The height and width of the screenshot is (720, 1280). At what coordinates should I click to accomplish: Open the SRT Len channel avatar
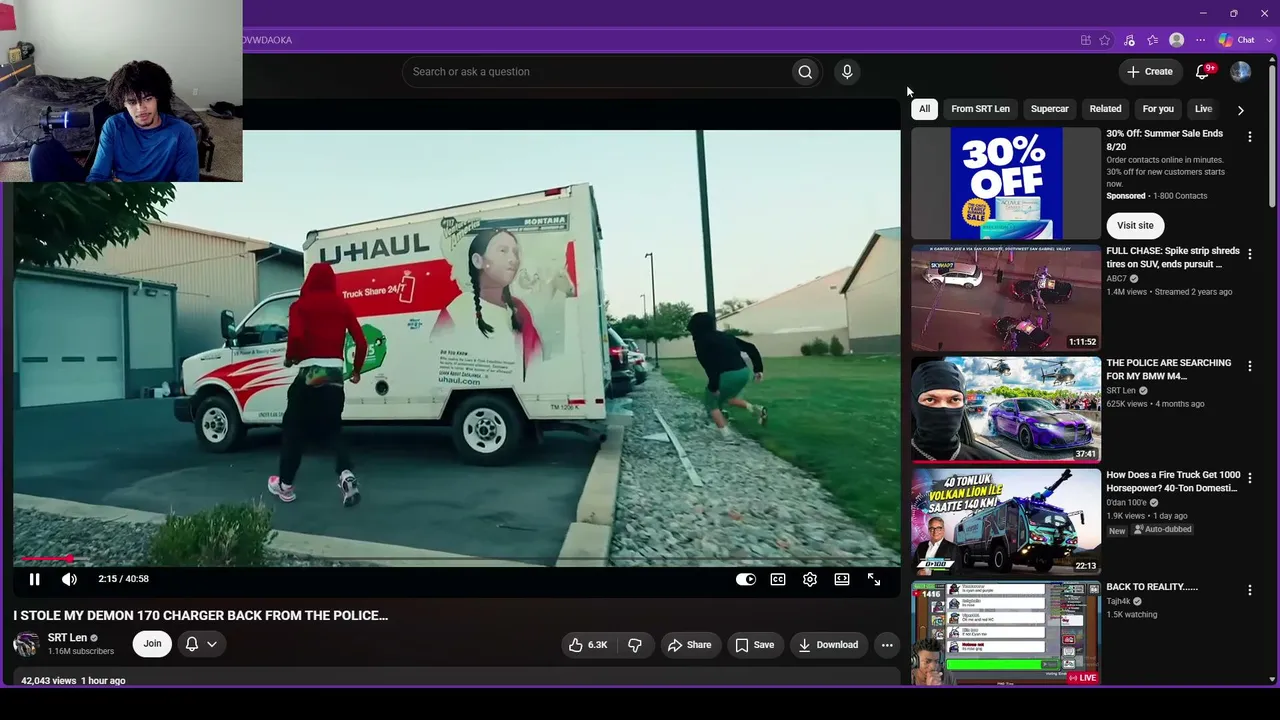[26, 644]
